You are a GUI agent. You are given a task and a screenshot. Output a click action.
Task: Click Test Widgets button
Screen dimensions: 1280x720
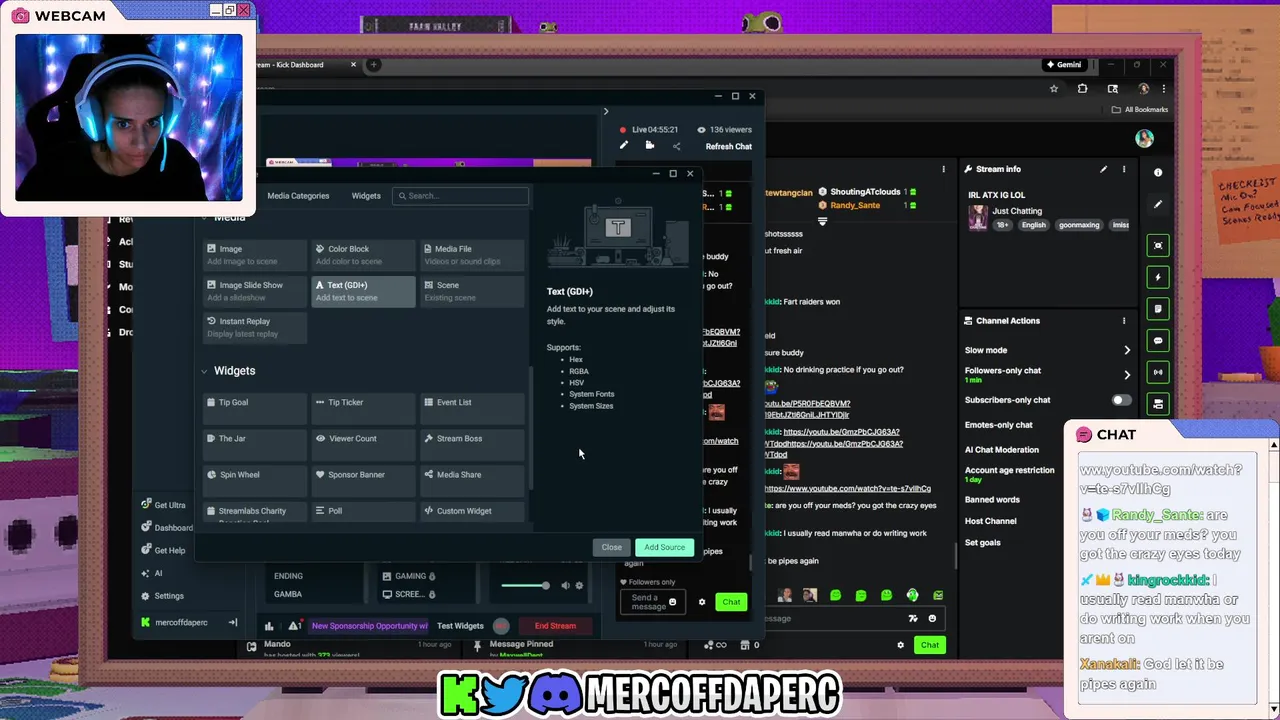pos(460,626)
